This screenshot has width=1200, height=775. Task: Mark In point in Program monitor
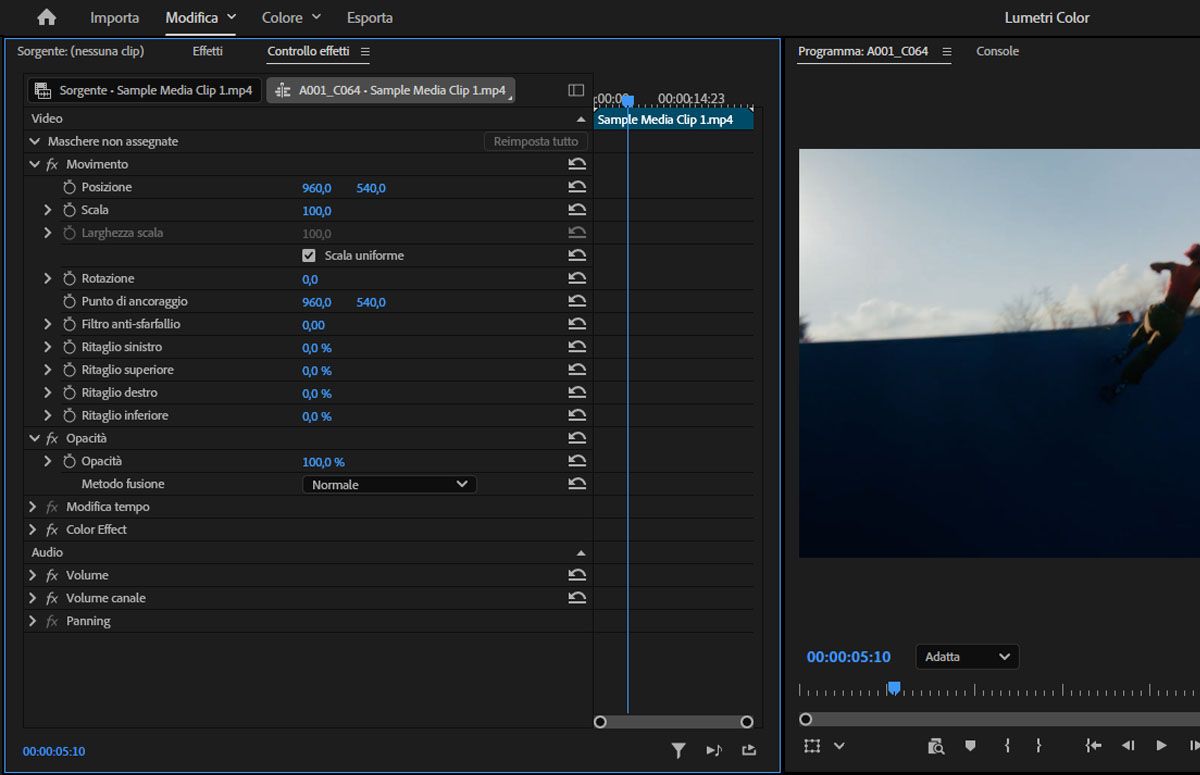pyautogui.click(x=1007, y=746)
